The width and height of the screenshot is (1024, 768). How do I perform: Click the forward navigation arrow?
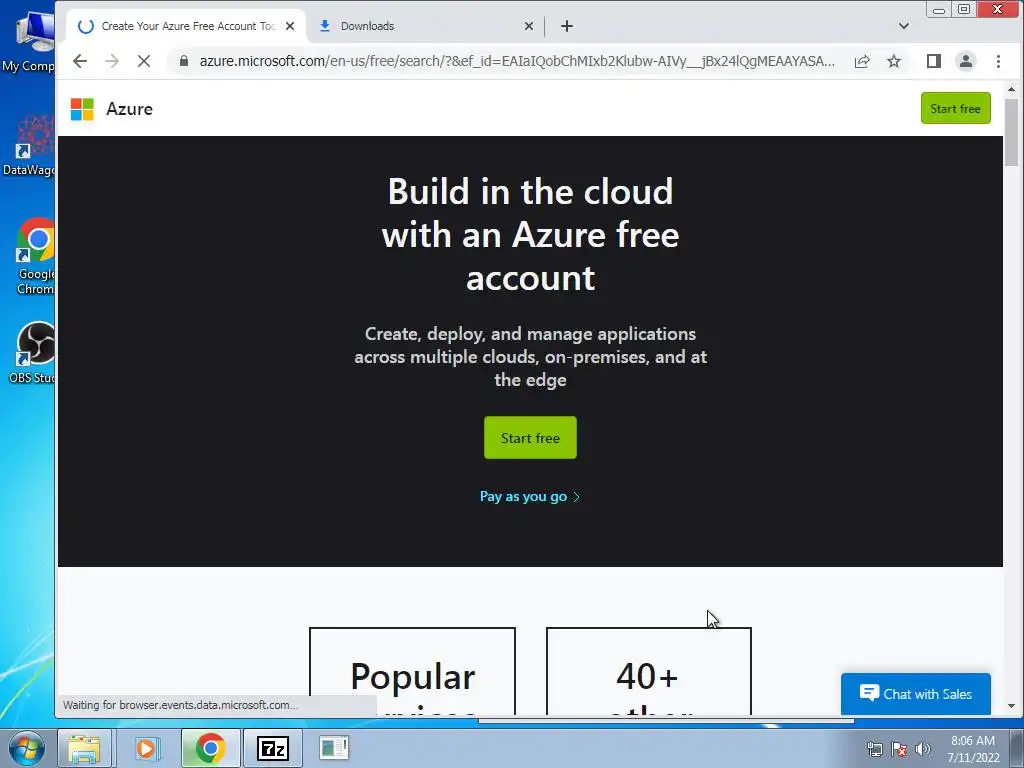coord(112,61)
